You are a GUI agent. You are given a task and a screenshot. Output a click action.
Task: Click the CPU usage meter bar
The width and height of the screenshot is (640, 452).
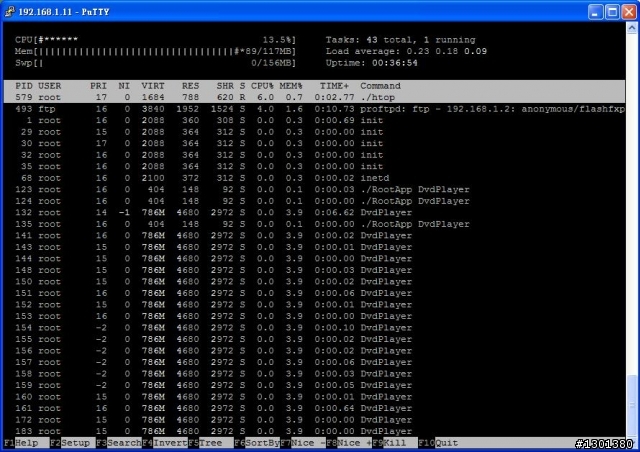point(155,40)
